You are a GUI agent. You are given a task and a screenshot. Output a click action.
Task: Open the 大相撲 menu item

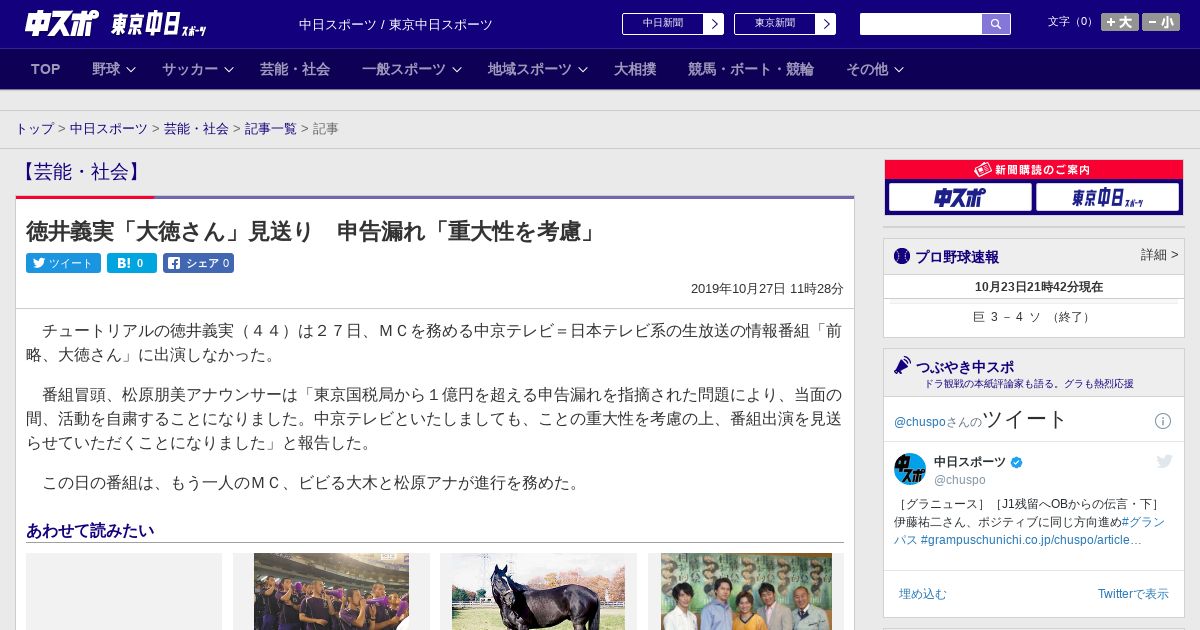pyautogui.click(x=635, y=69)
